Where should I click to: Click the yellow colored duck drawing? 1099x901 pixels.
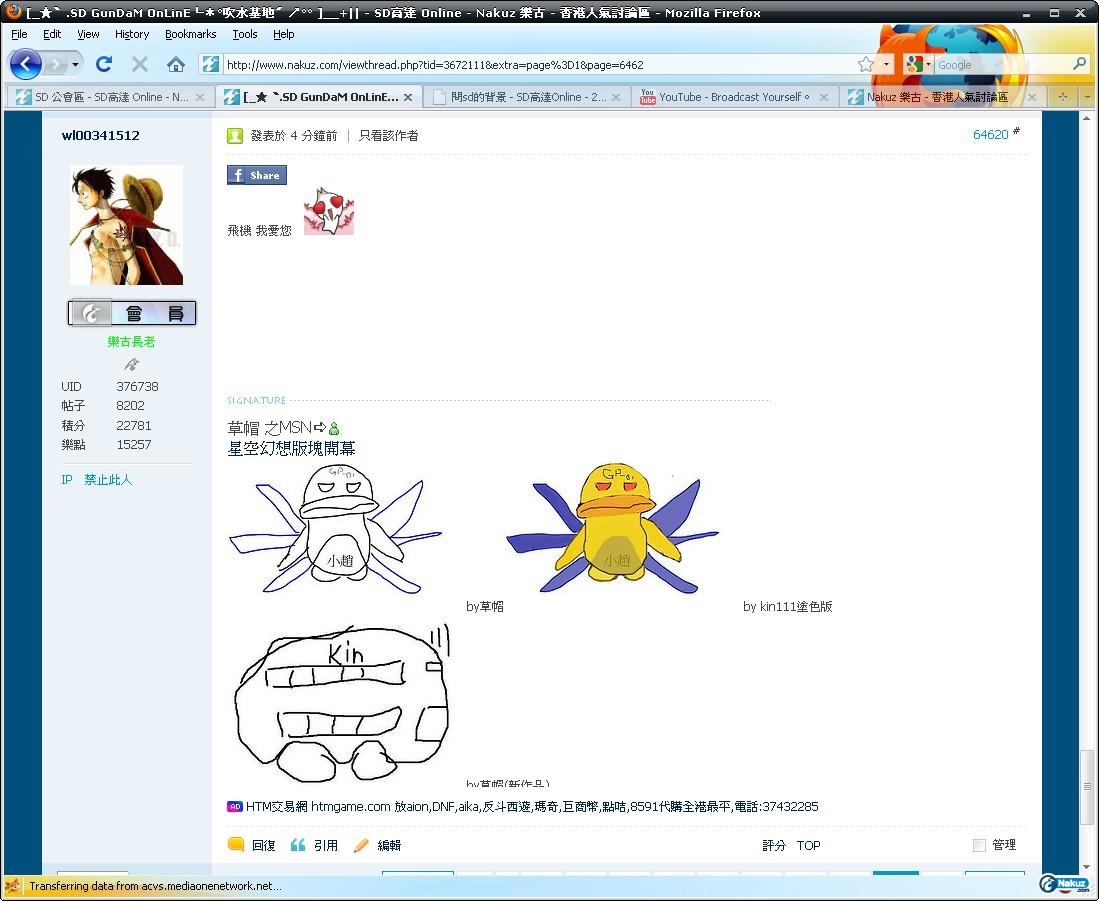coord(613,529)
